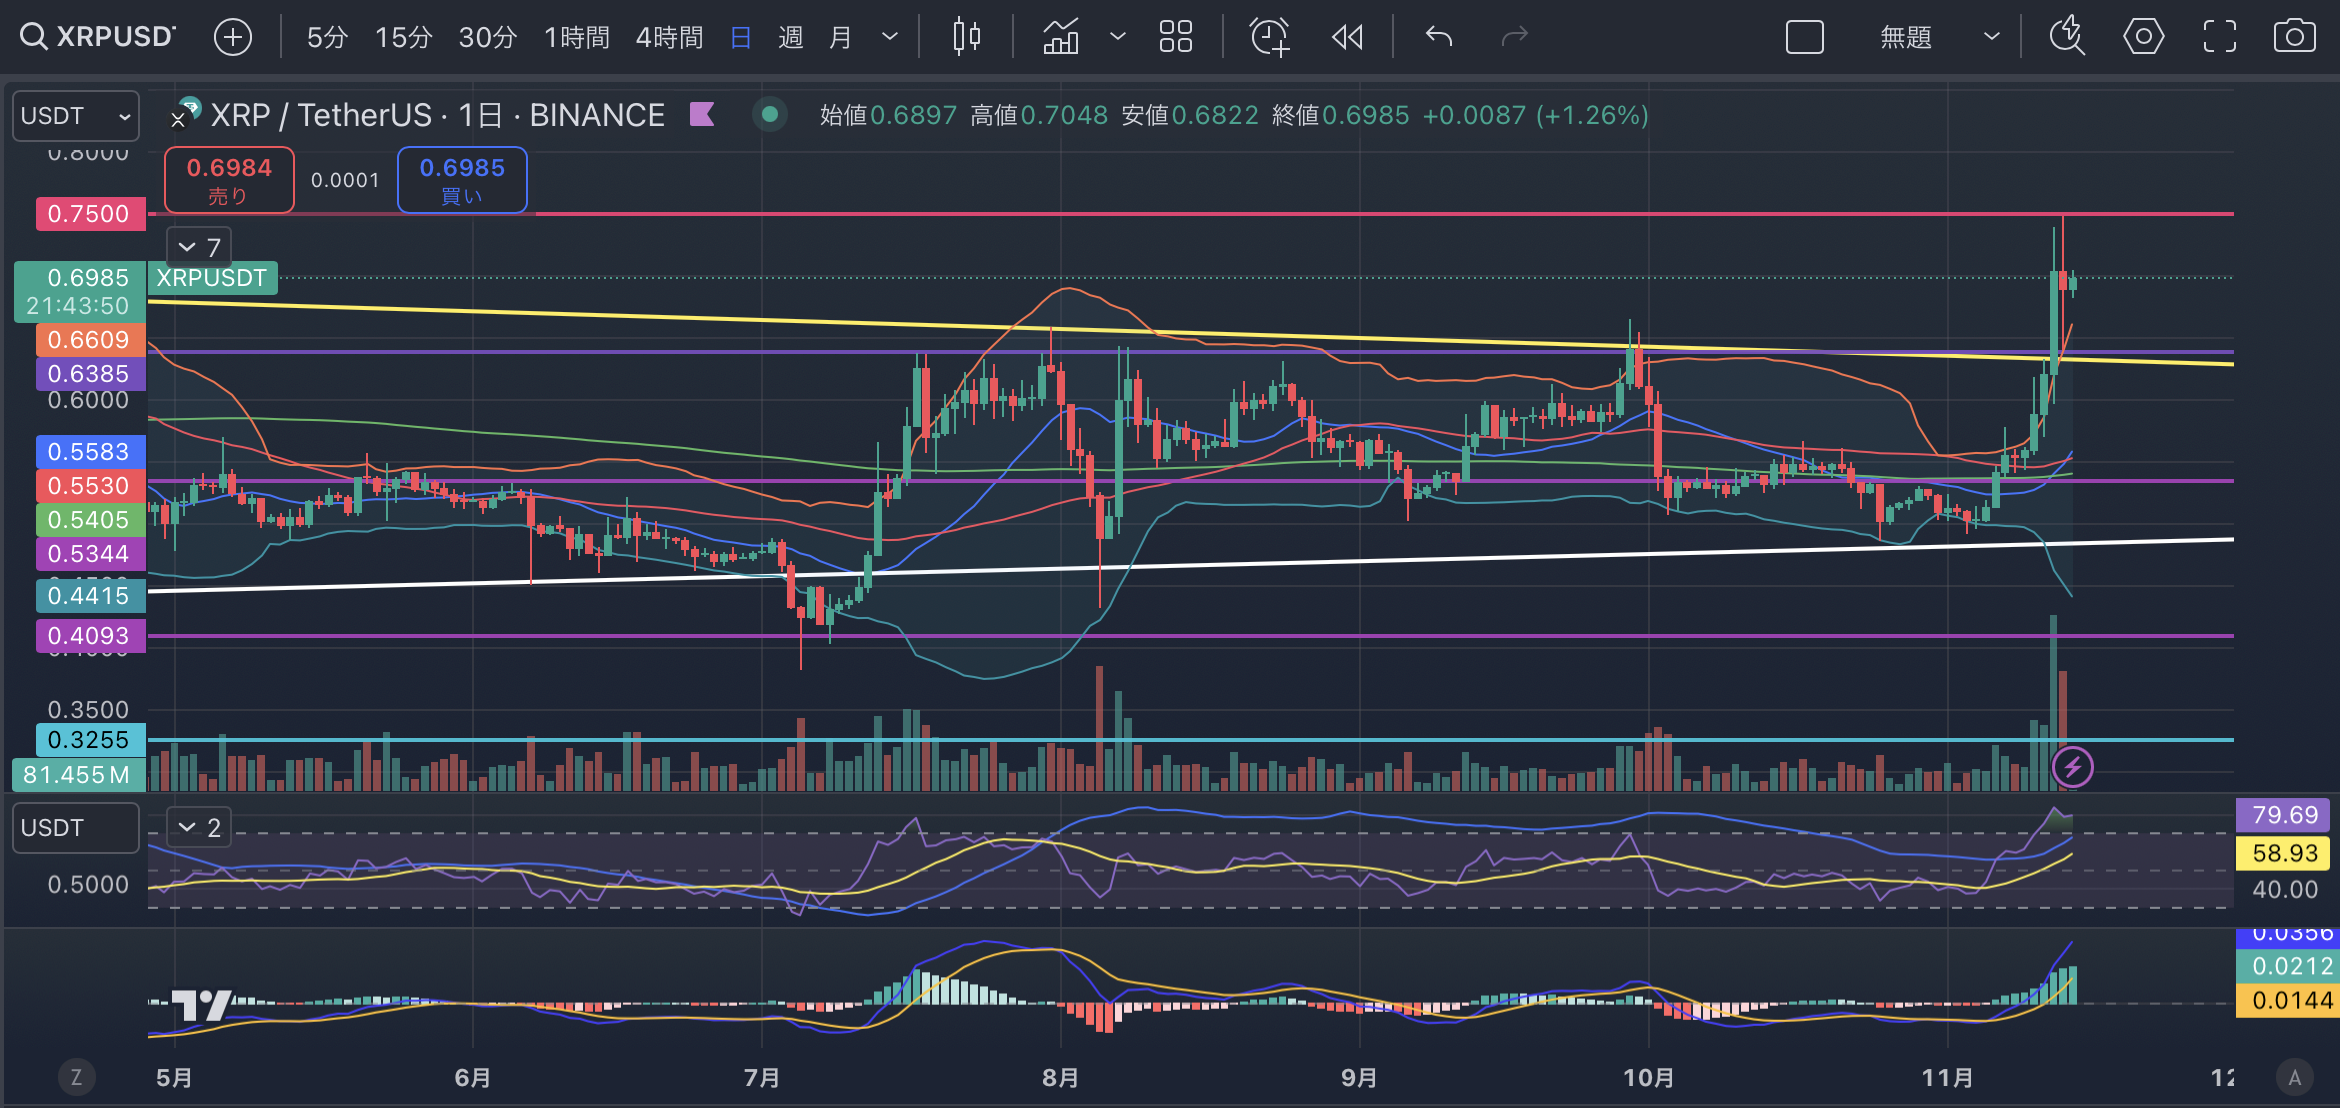The image size is (2340, 1108).
Task: Select the 0.7500 red price line label
Action: tap(89, 214)
